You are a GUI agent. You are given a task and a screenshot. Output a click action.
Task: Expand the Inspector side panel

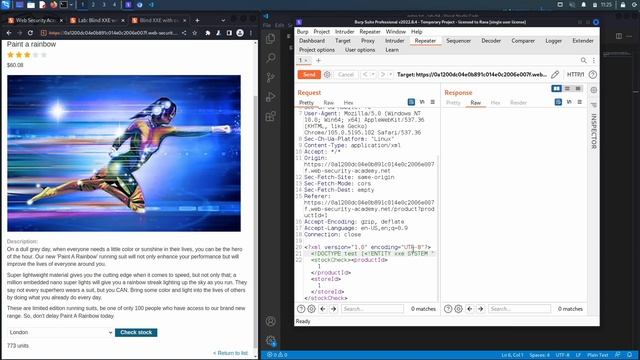[594, 131]
